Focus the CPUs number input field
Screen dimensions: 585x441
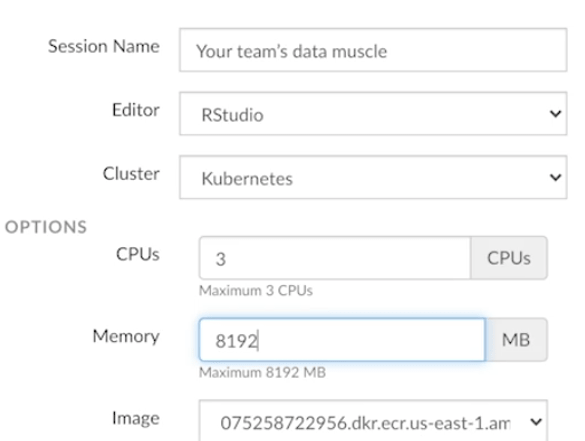click(335, 258)
